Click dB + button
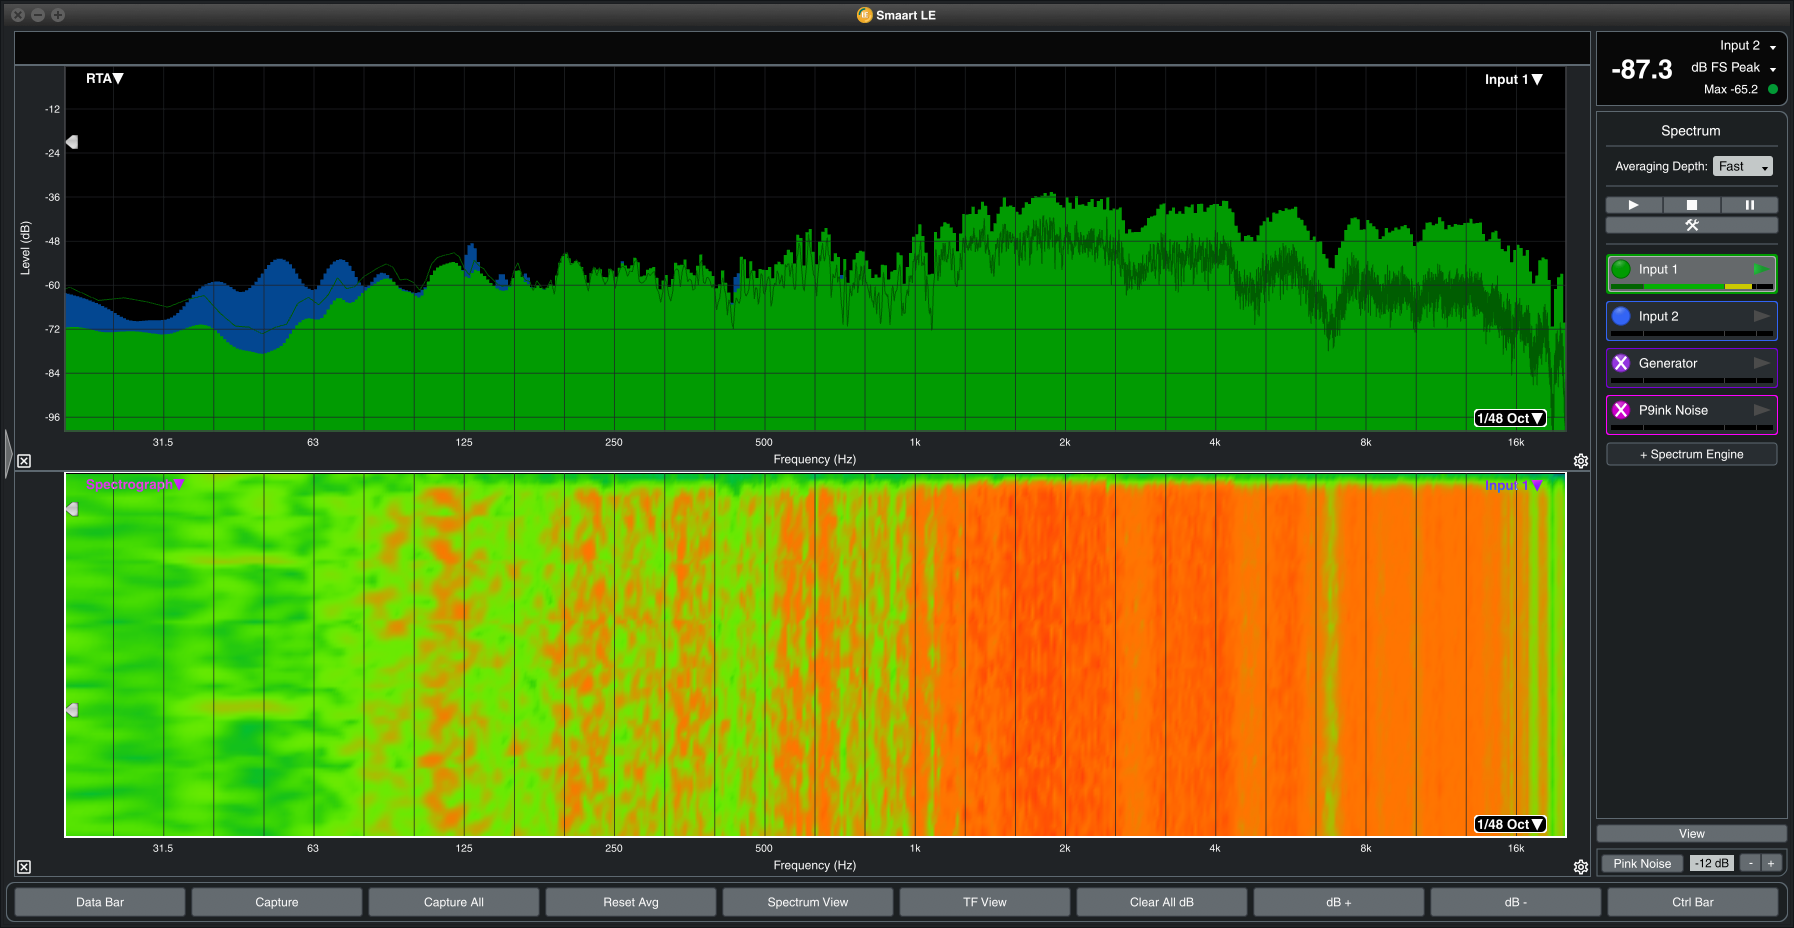 tap(1339, 902)
